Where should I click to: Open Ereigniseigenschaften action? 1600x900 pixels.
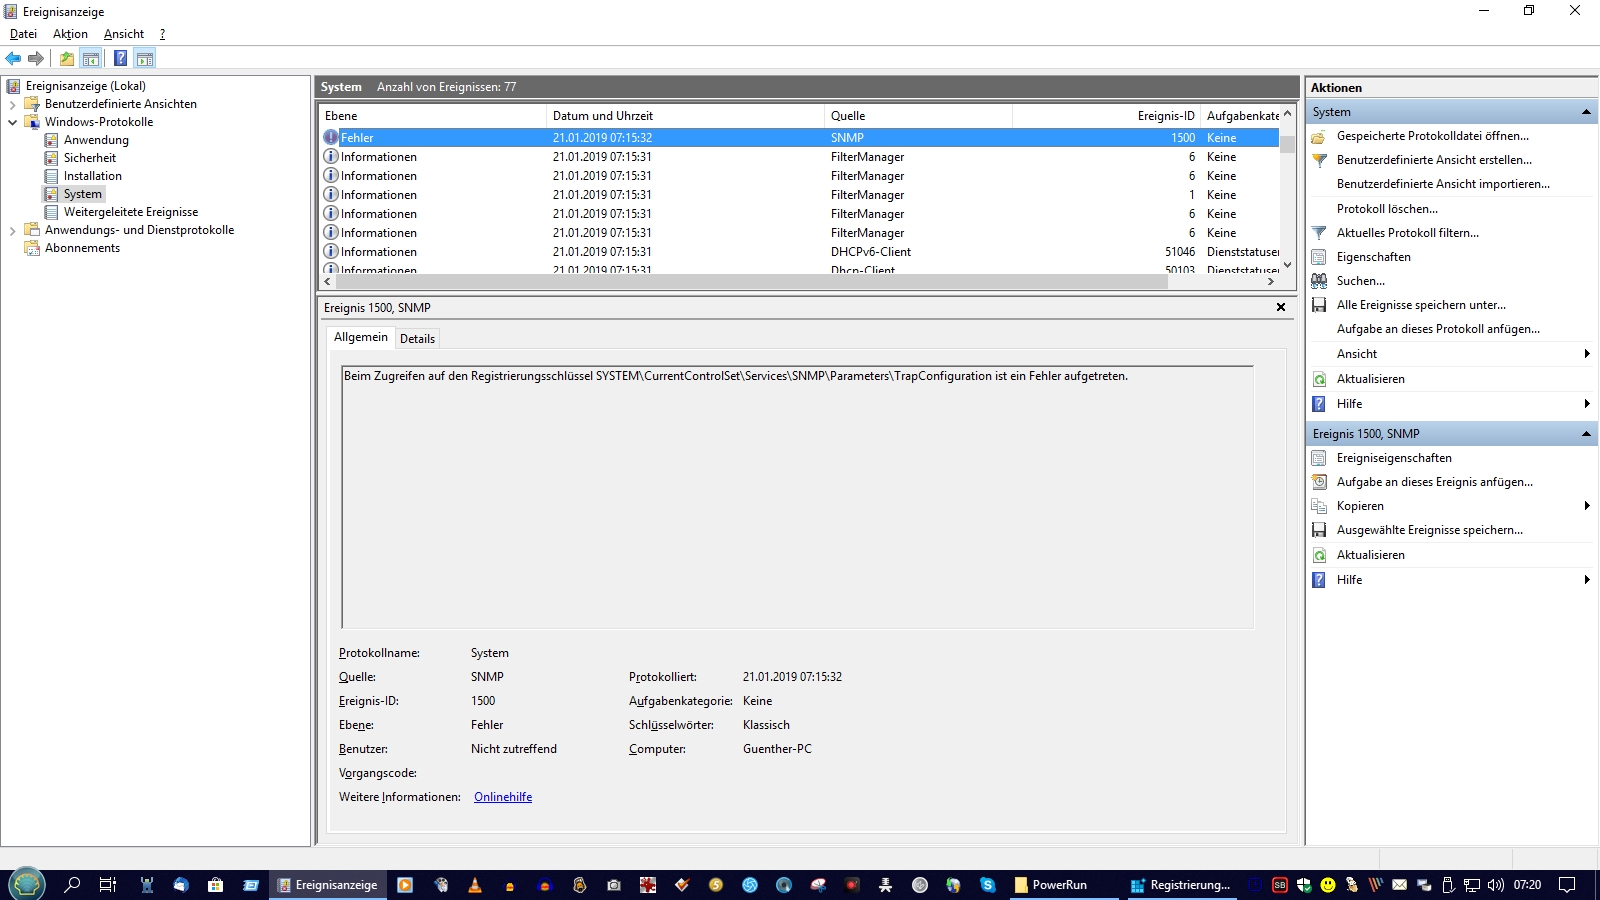click(x=1394, y=458)
